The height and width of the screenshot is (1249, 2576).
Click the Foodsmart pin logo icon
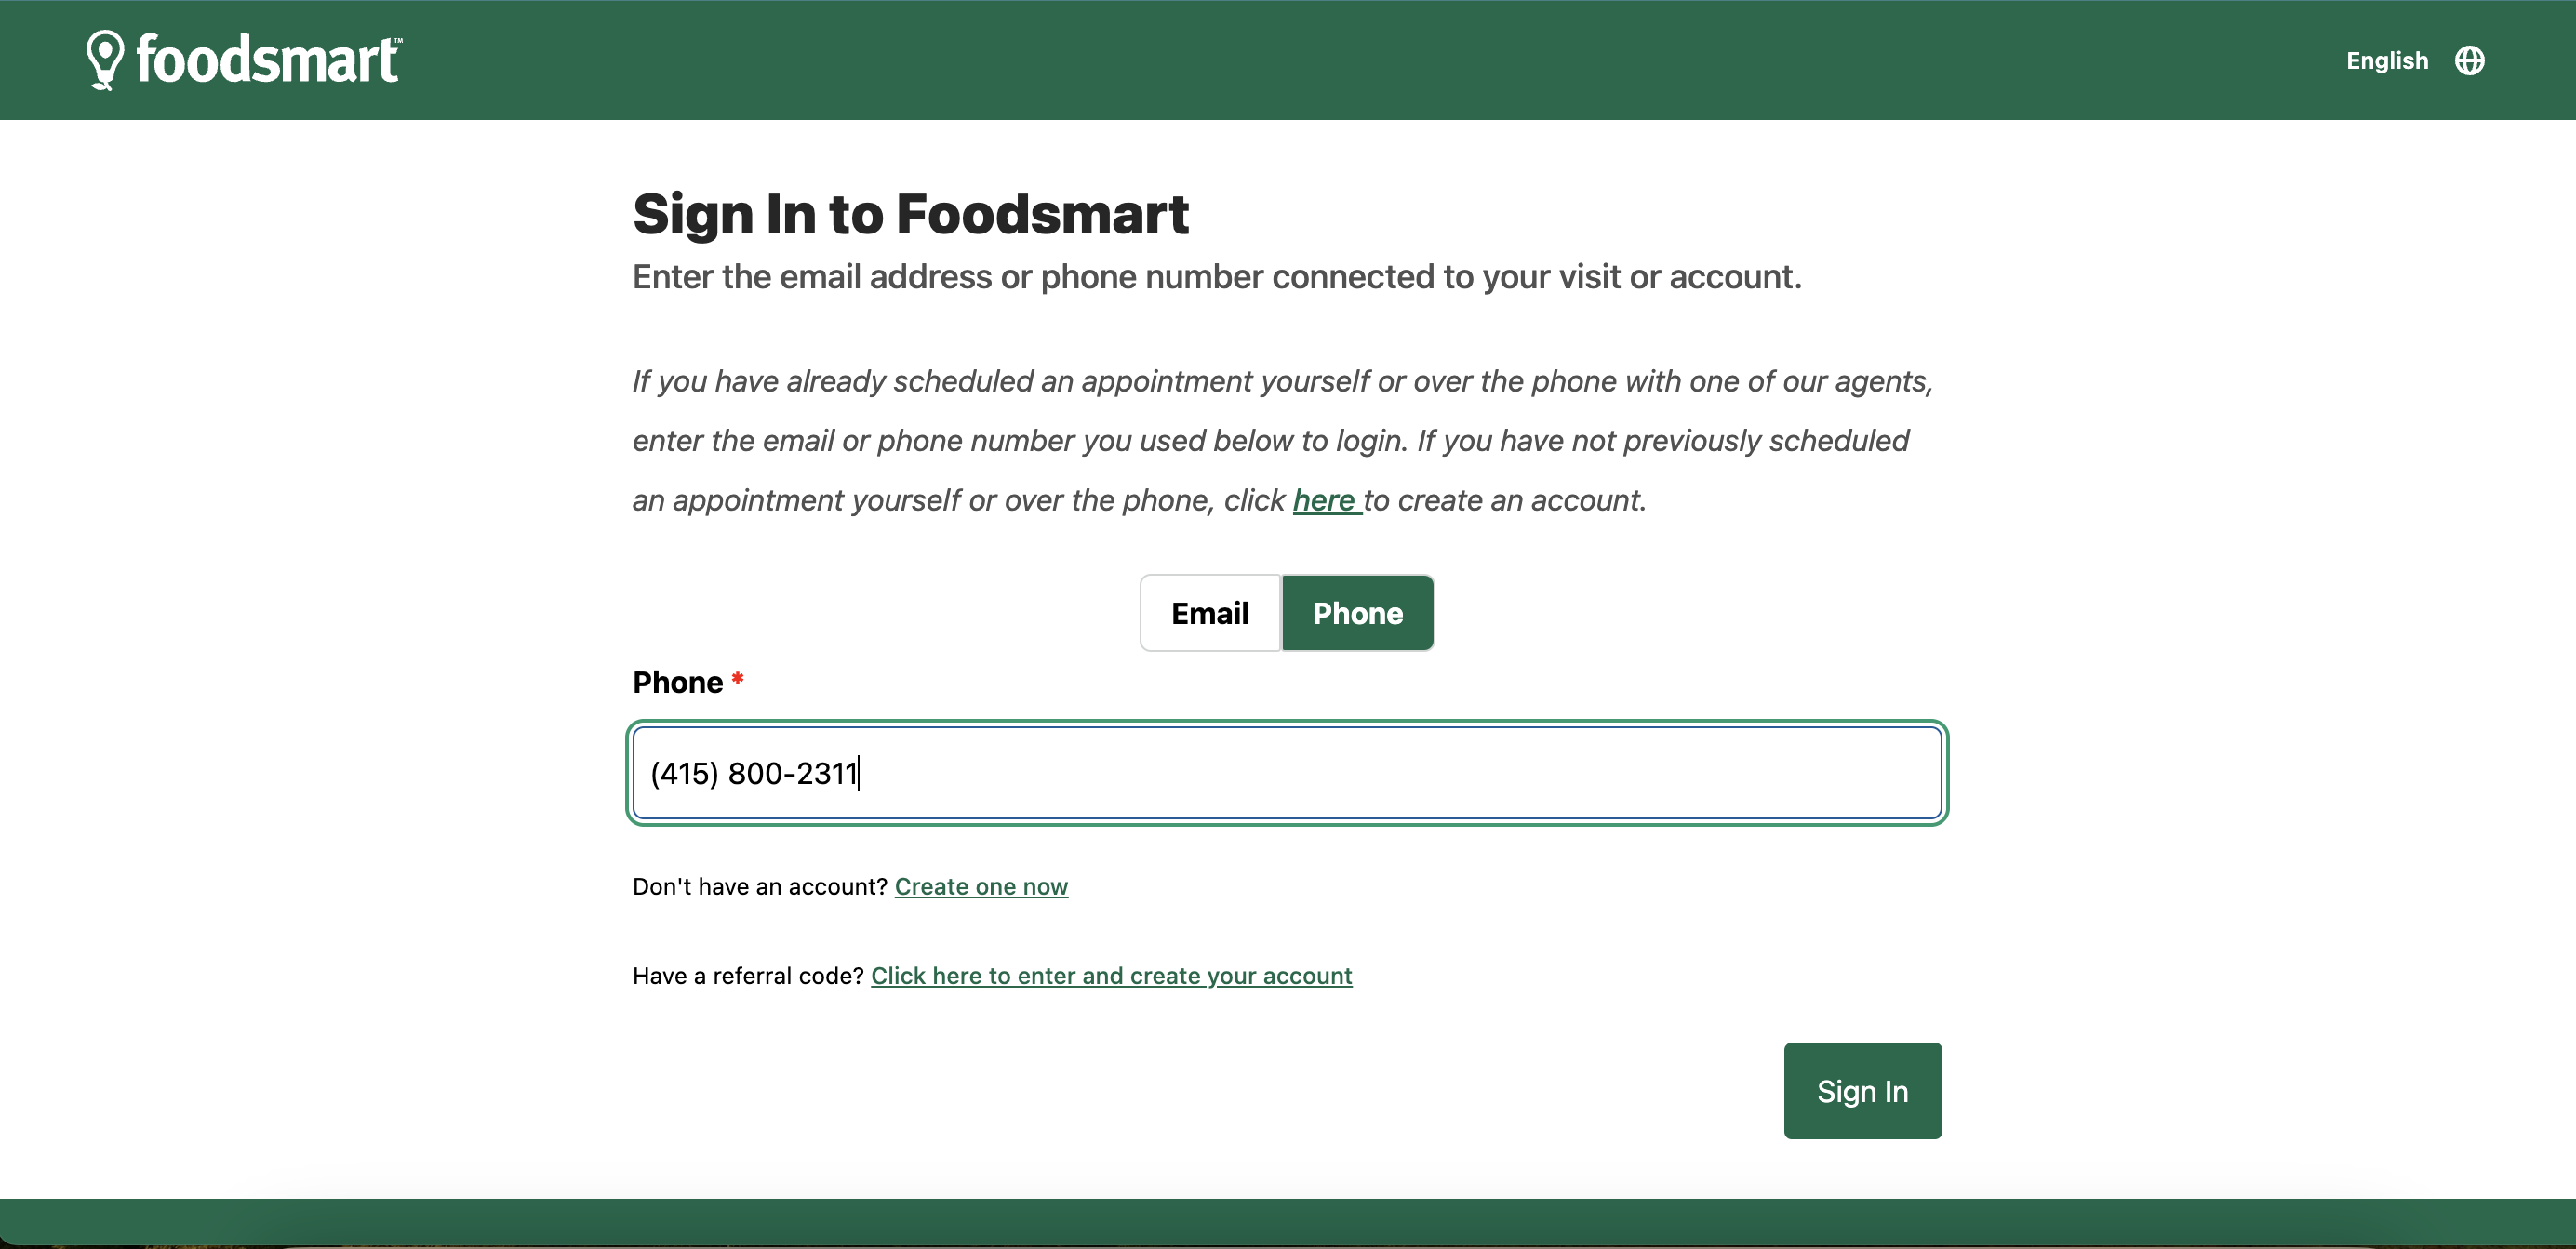(x=104, y=59)
